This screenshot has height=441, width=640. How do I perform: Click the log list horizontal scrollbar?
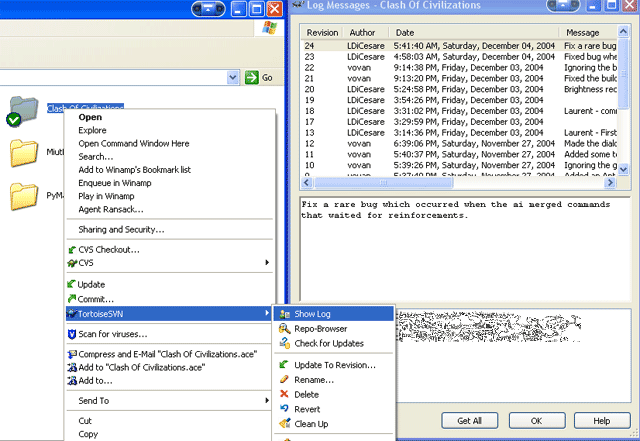pyautogui.click(x=460, y=185)
